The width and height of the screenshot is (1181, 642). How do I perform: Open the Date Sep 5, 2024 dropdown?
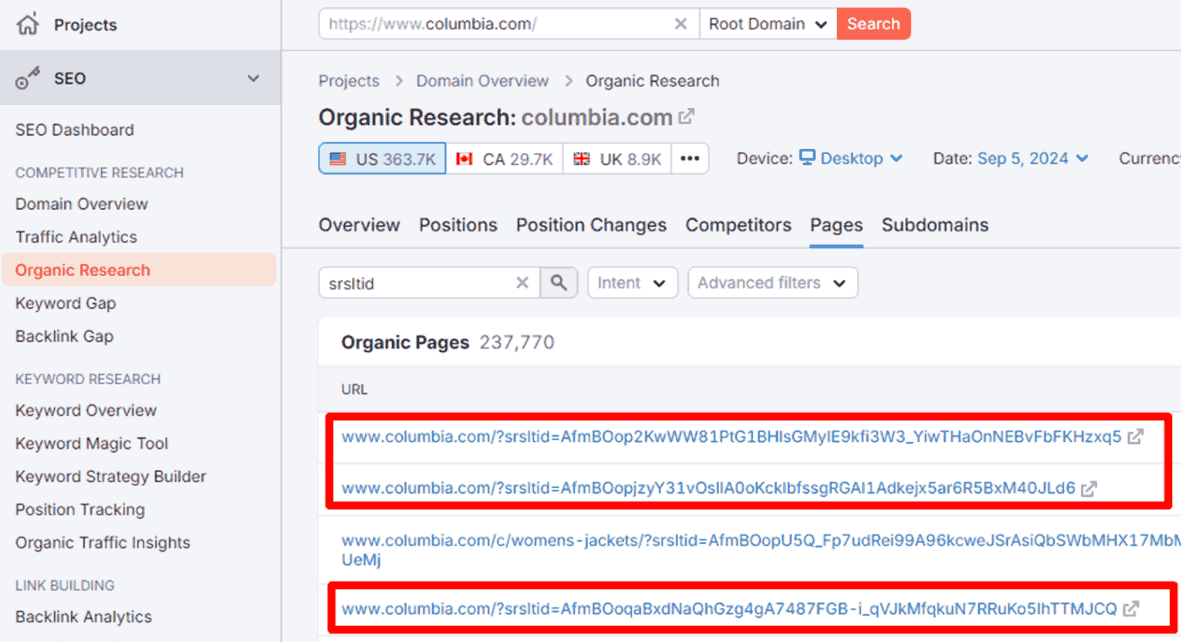tap(1033, 158)
